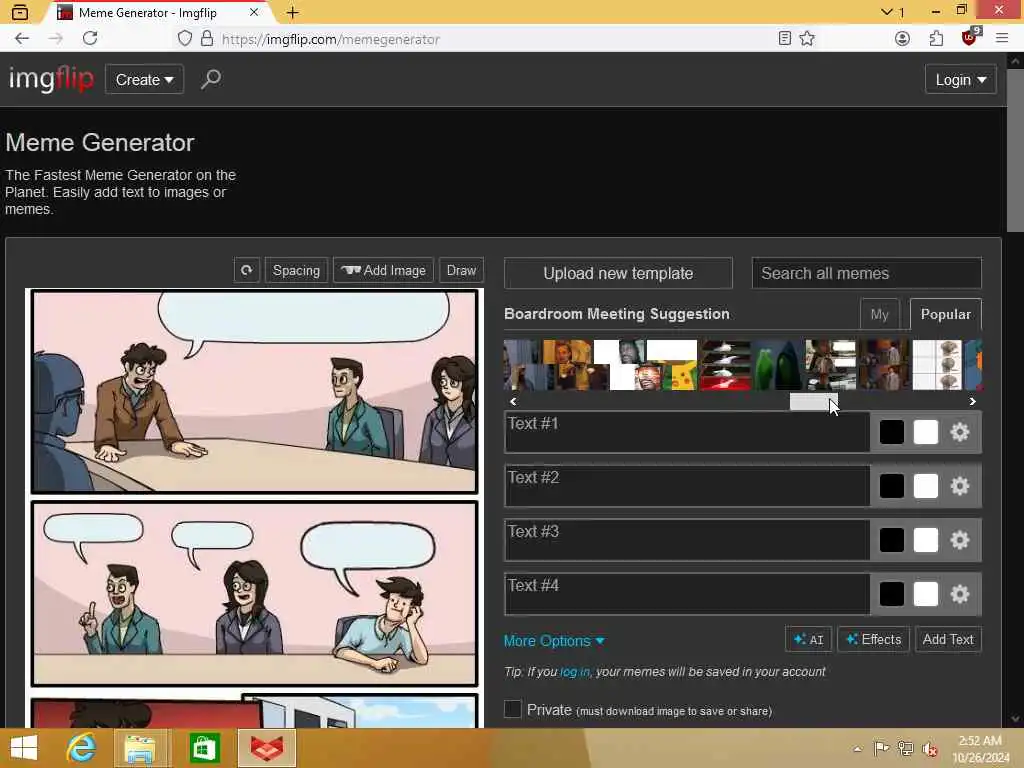The image size is (1024, 768).
Task: Follow the log in link in tip
Action: (x=575, y=671)
